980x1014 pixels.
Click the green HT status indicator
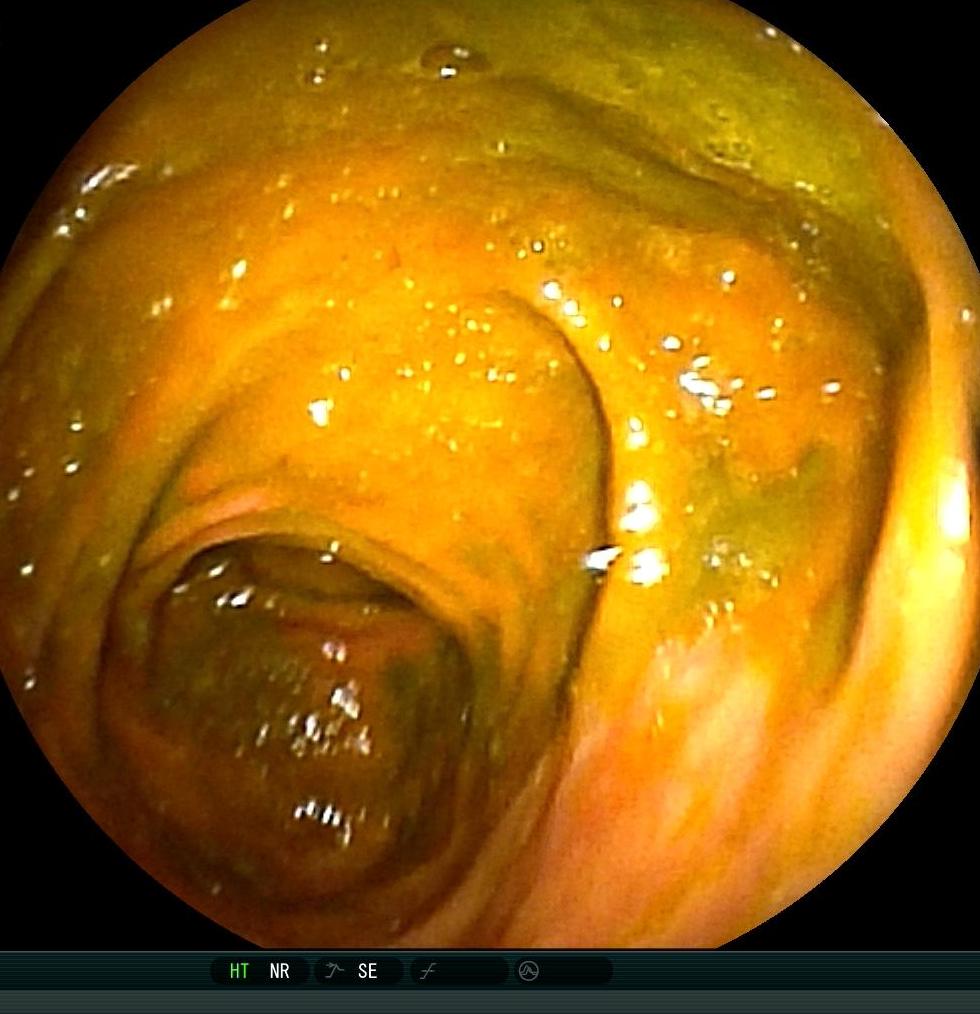[x=239, y=971]
